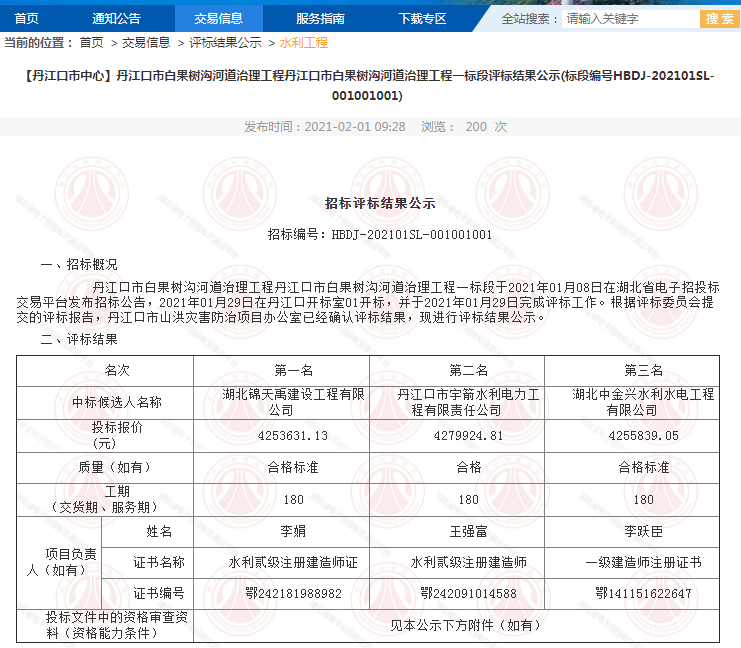
Task: Click the third-place bid price 4255839.05
Action: click(x=643, y=436)
